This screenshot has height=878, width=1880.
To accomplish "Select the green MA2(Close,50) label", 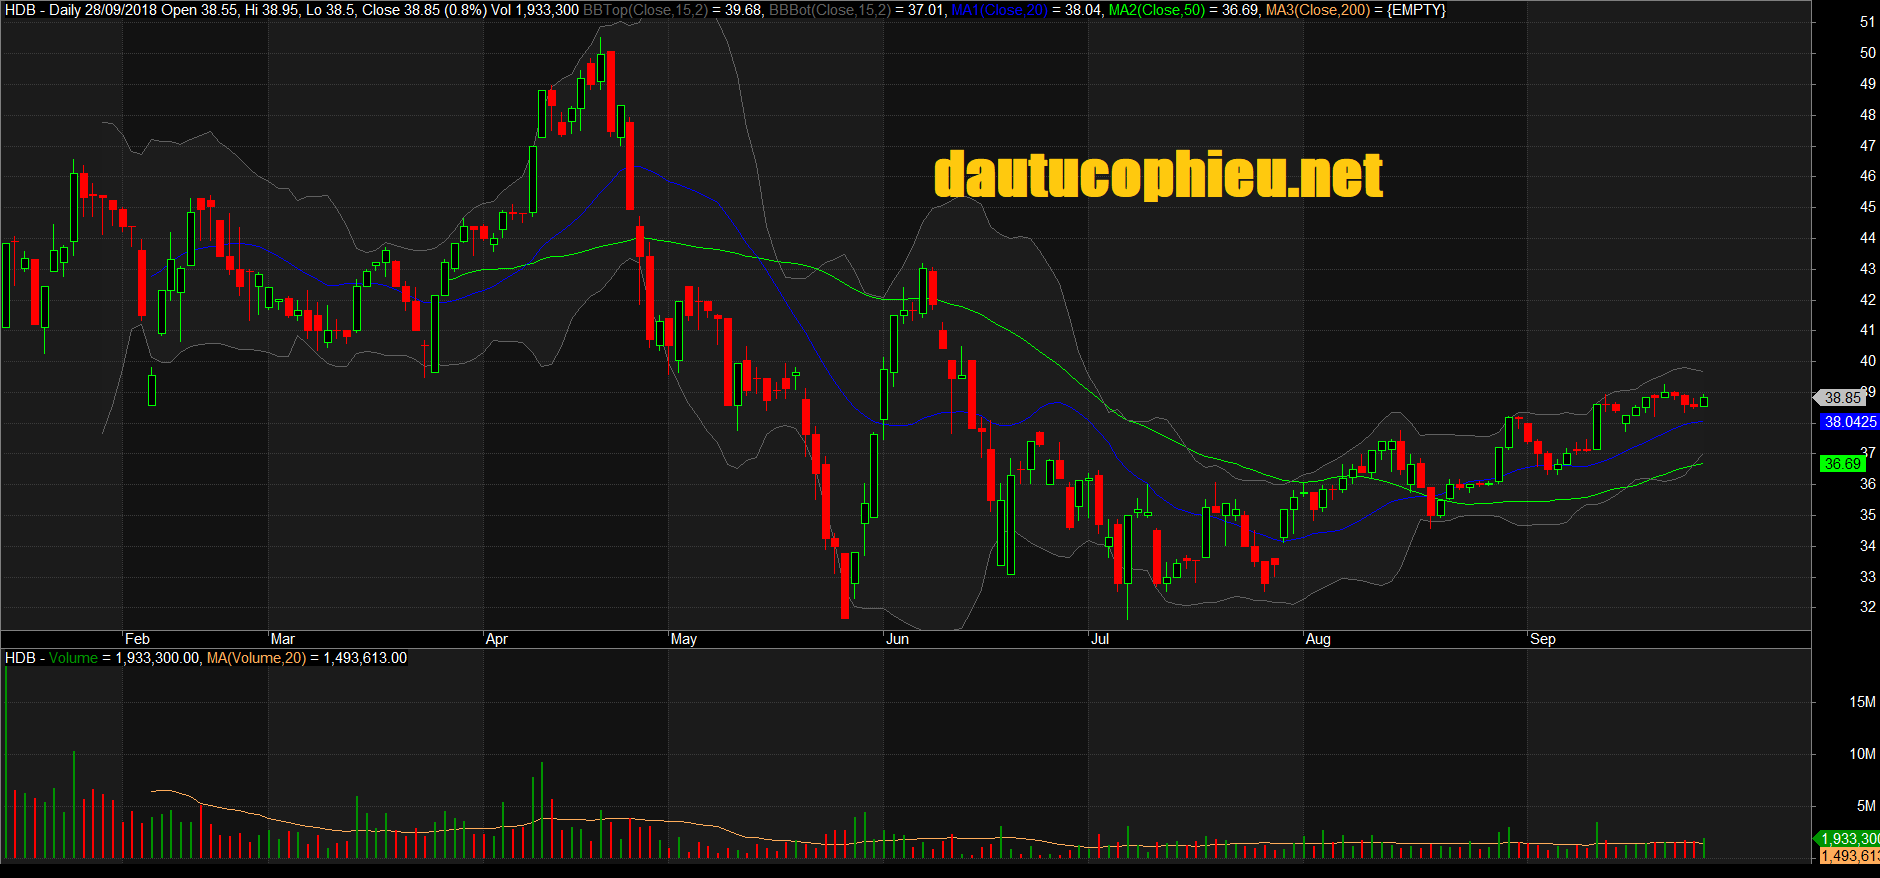I will click(1157, 10).
